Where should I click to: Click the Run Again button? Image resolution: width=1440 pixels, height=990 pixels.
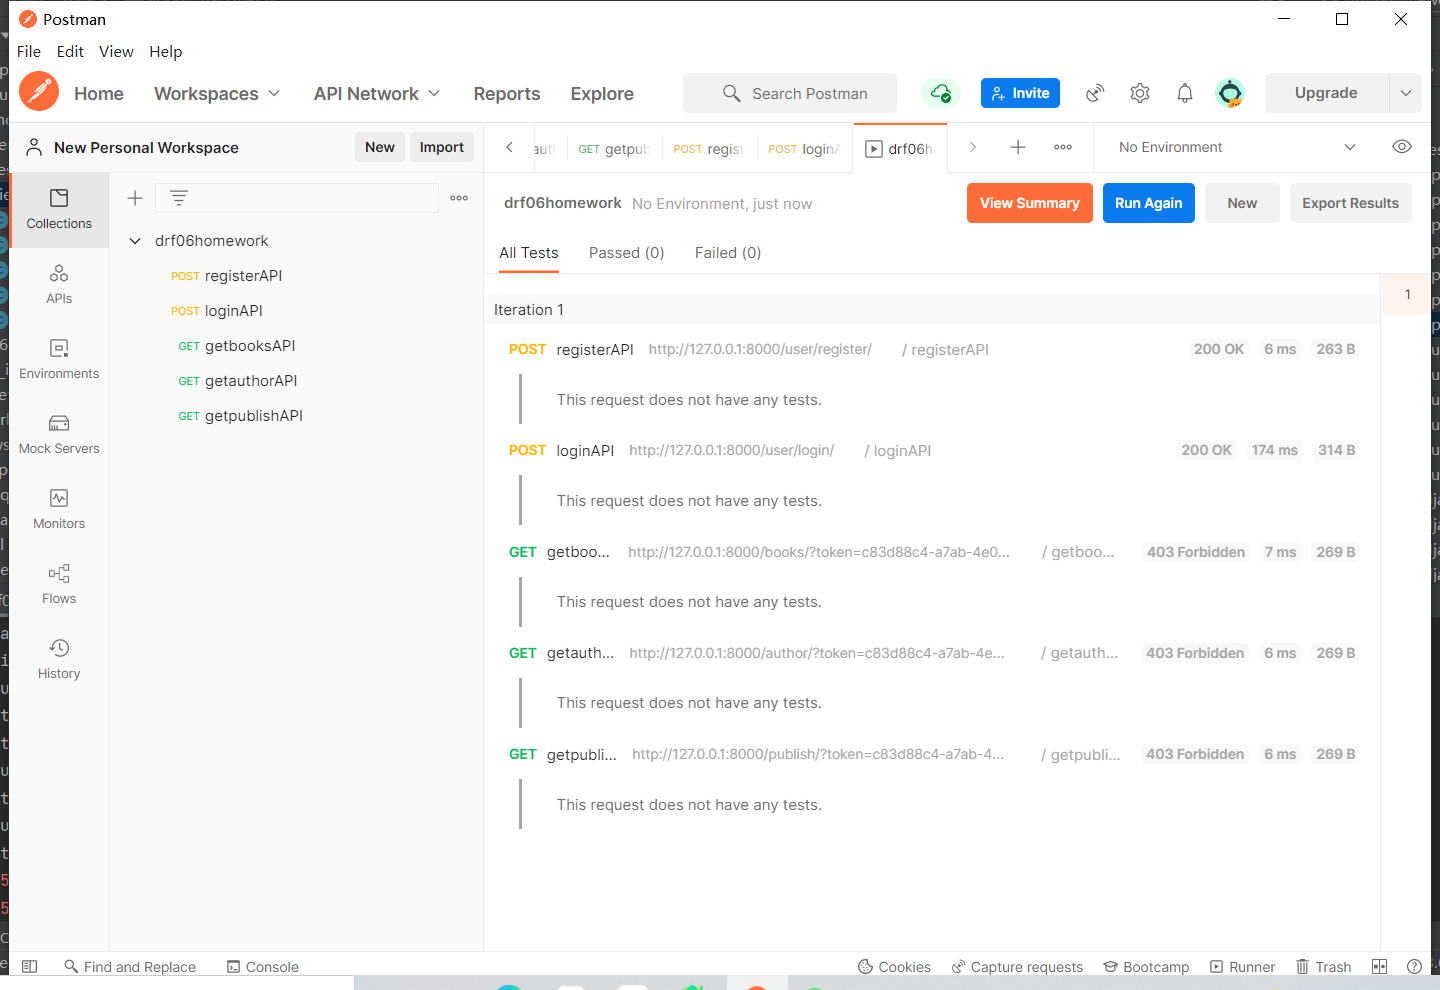[1149, 203]
